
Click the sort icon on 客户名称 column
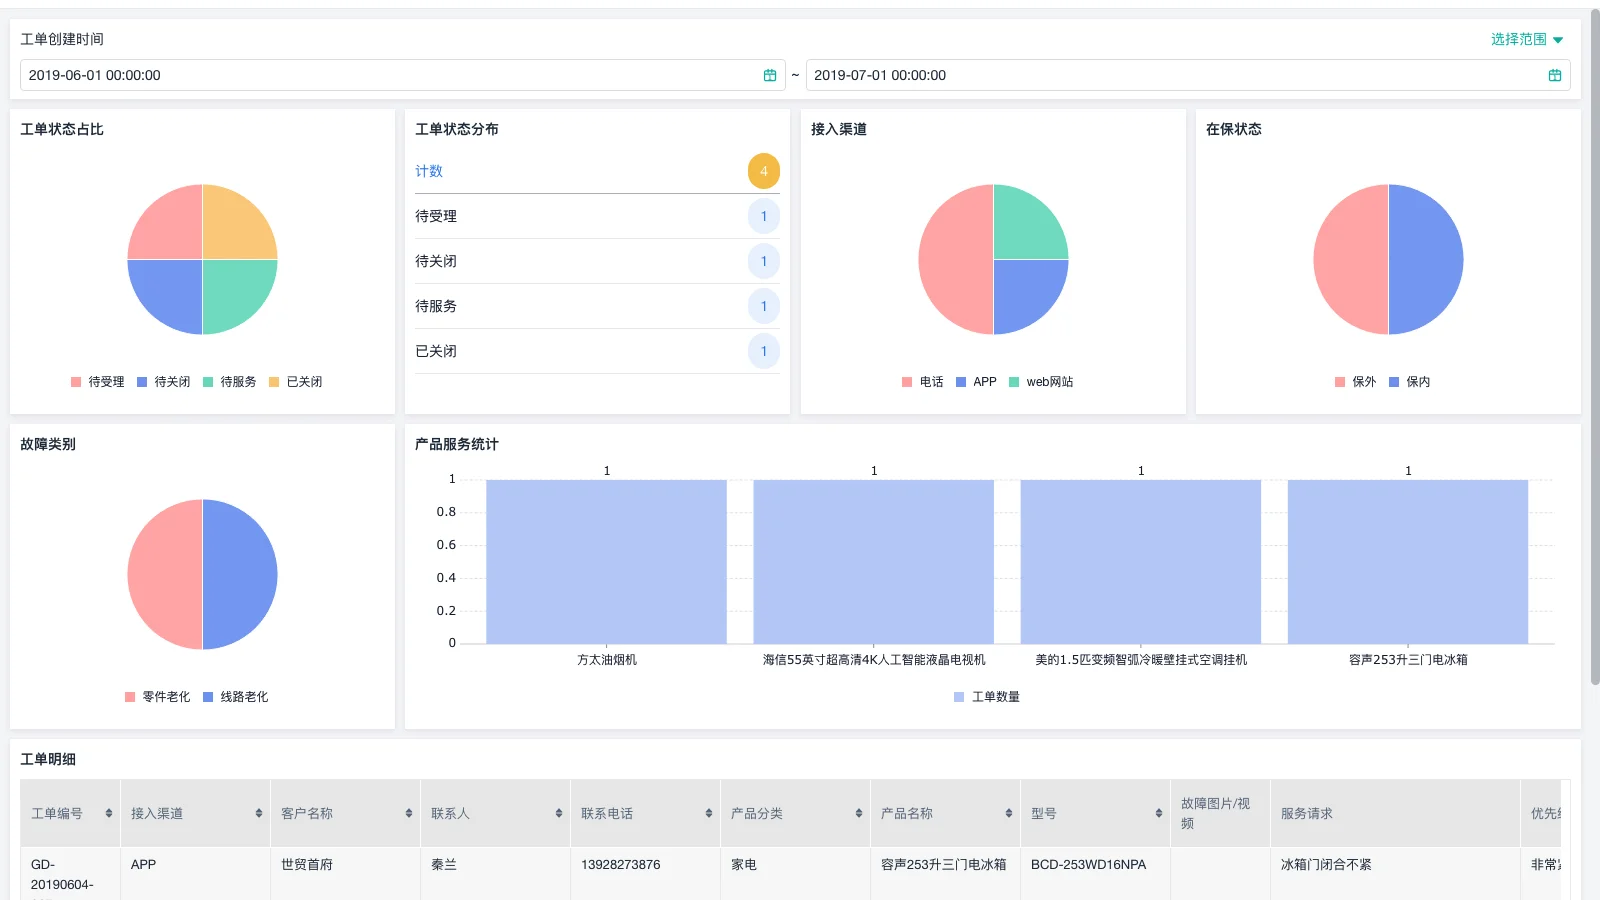pos(408,813)
